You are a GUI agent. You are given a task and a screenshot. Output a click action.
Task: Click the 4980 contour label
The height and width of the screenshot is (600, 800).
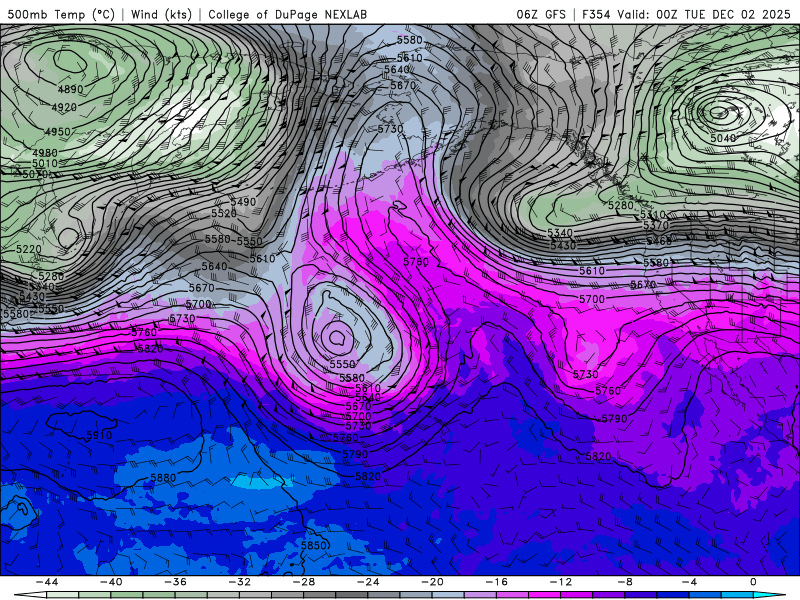(x=45, y=153)
